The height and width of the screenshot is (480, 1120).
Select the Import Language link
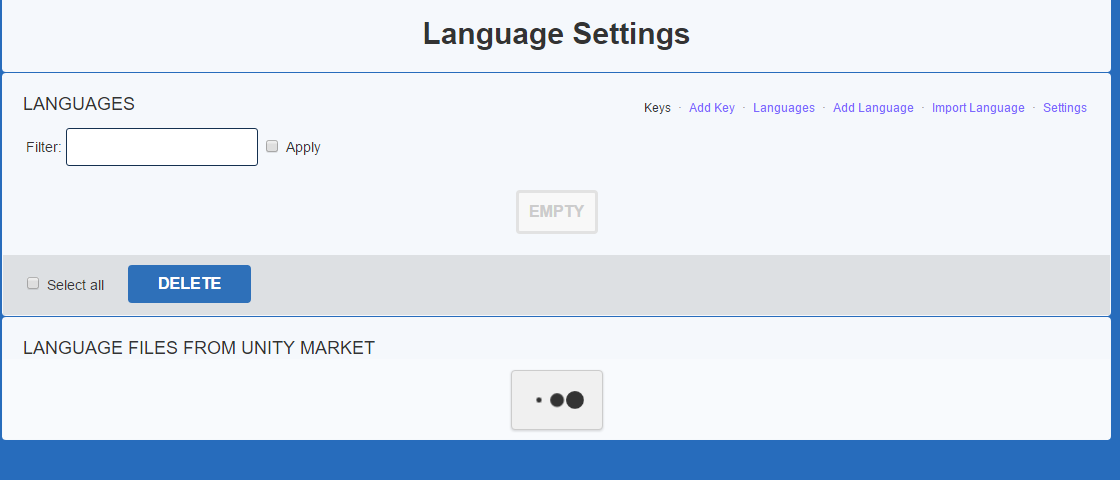pyautogui.click(x=977, y=108)
